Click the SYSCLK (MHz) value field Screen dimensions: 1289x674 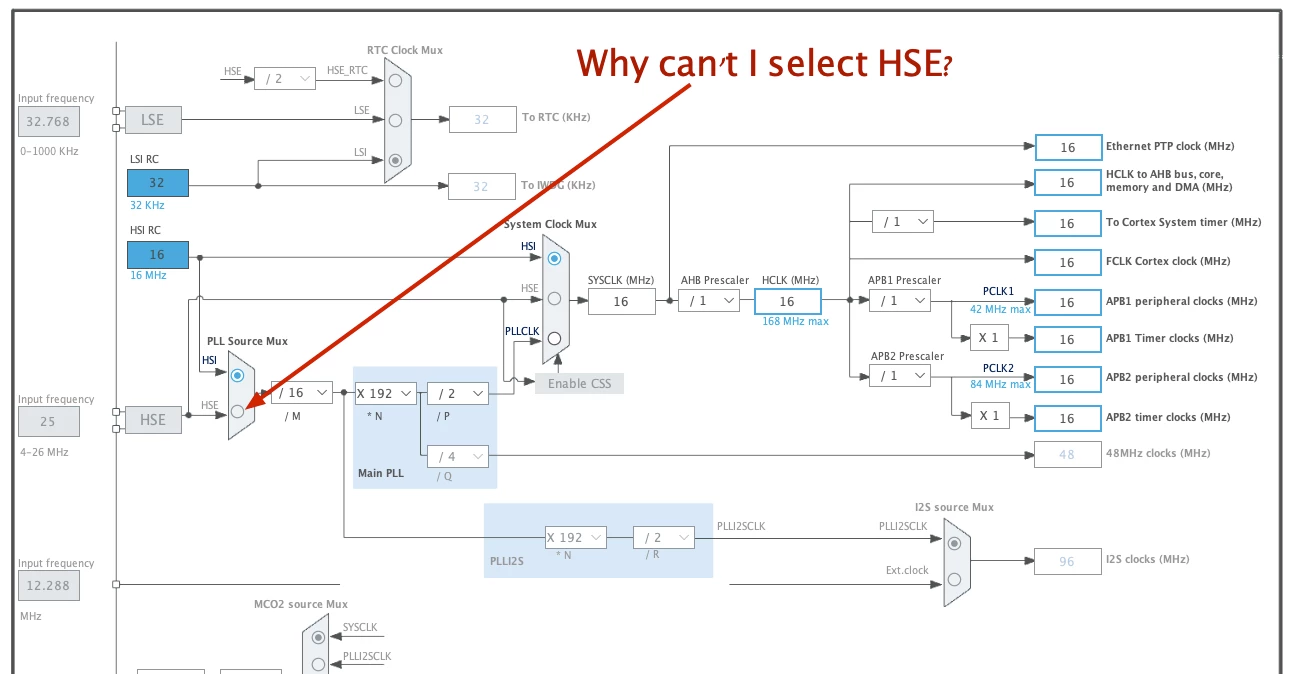click(622, 301)
